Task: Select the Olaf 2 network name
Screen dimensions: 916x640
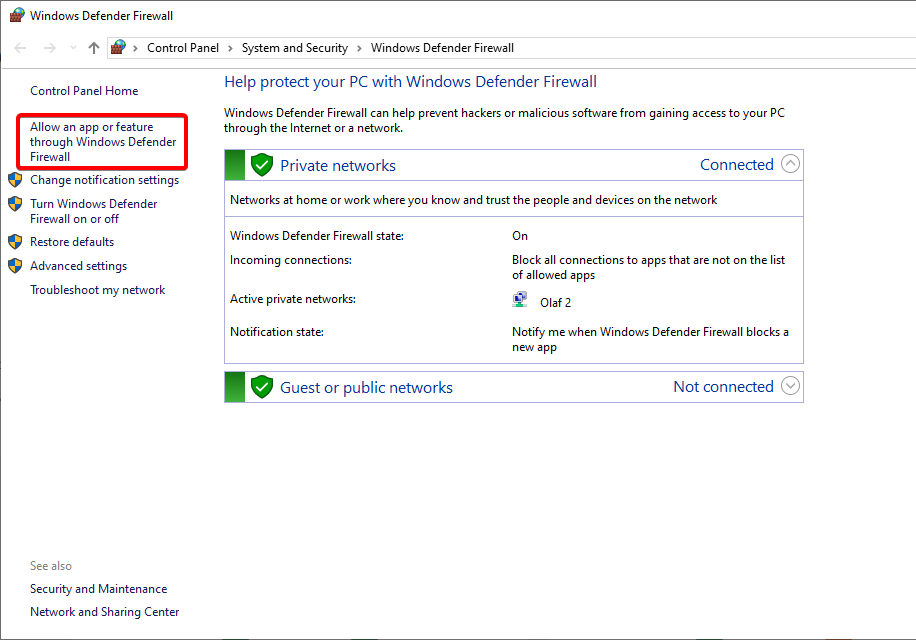Action: [x=555, y=302]
